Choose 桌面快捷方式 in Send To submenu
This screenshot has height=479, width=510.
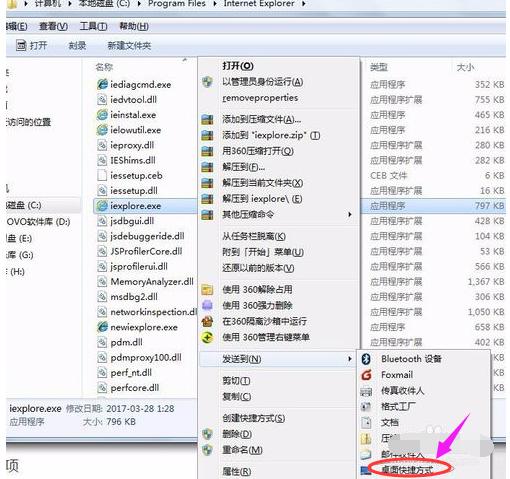(x=407, y=470)
